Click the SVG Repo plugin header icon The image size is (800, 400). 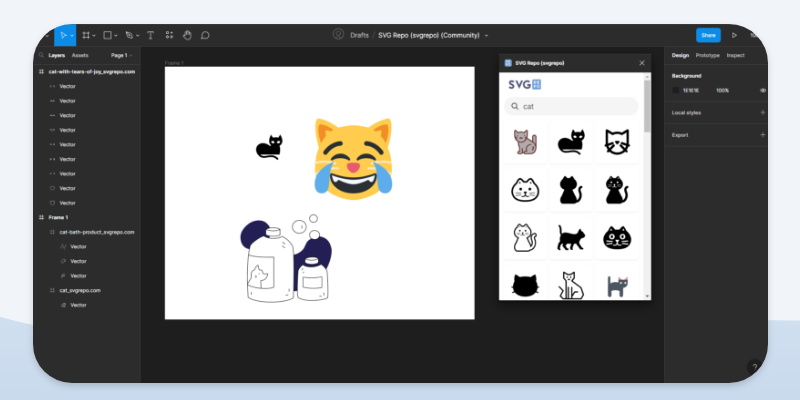coord(508,63)
